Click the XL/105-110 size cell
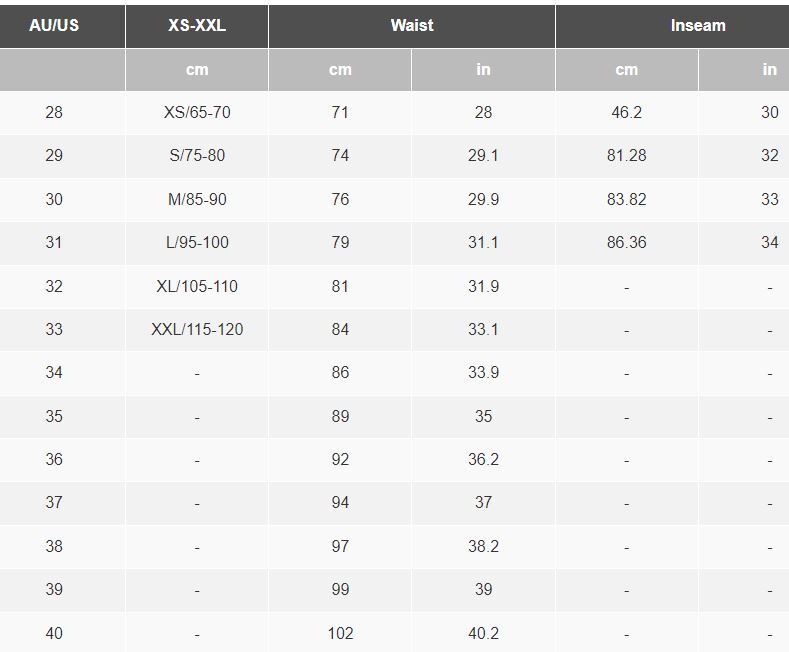Viewport: 789px width, 652px height. click(197, 286)
